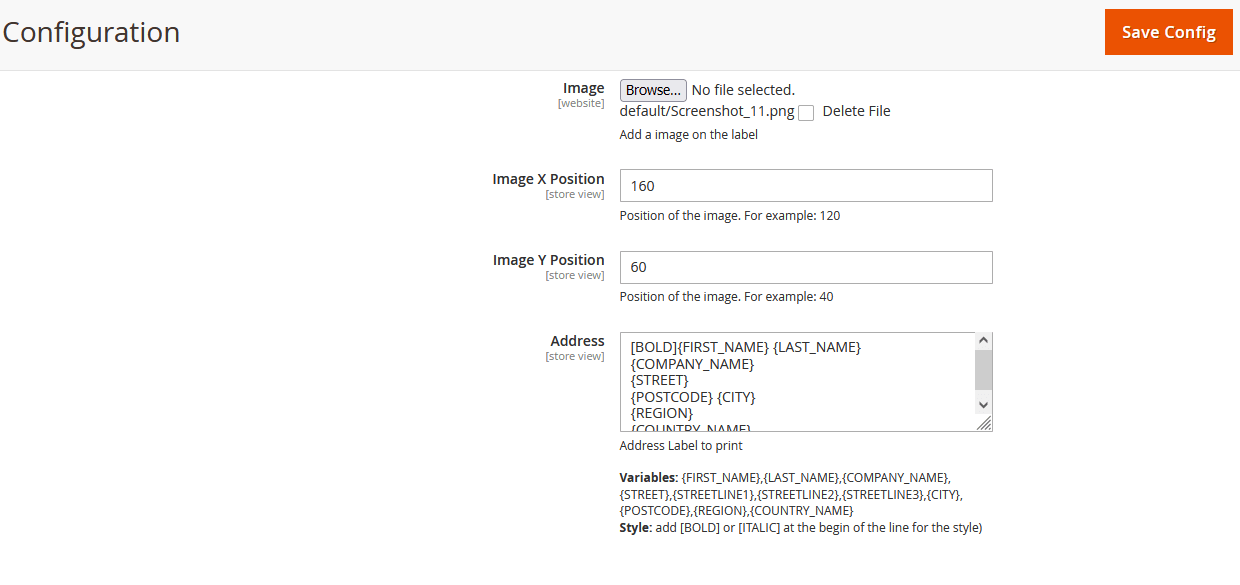Place cursor on the {STREET} line
Viewport: 1240px width, 585px height.
click(660, 380)
